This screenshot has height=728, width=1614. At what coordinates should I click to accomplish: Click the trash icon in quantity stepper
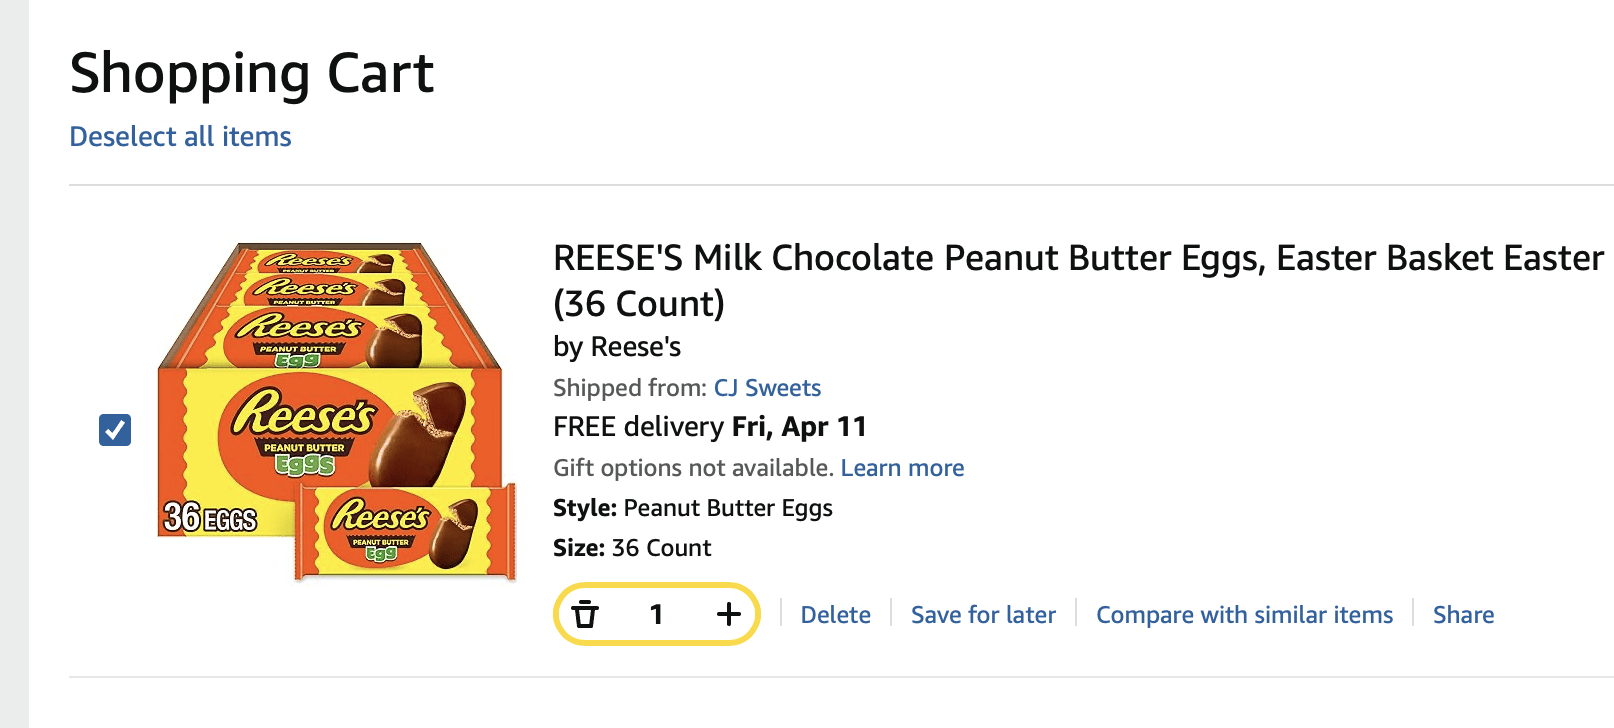point(585,614)
